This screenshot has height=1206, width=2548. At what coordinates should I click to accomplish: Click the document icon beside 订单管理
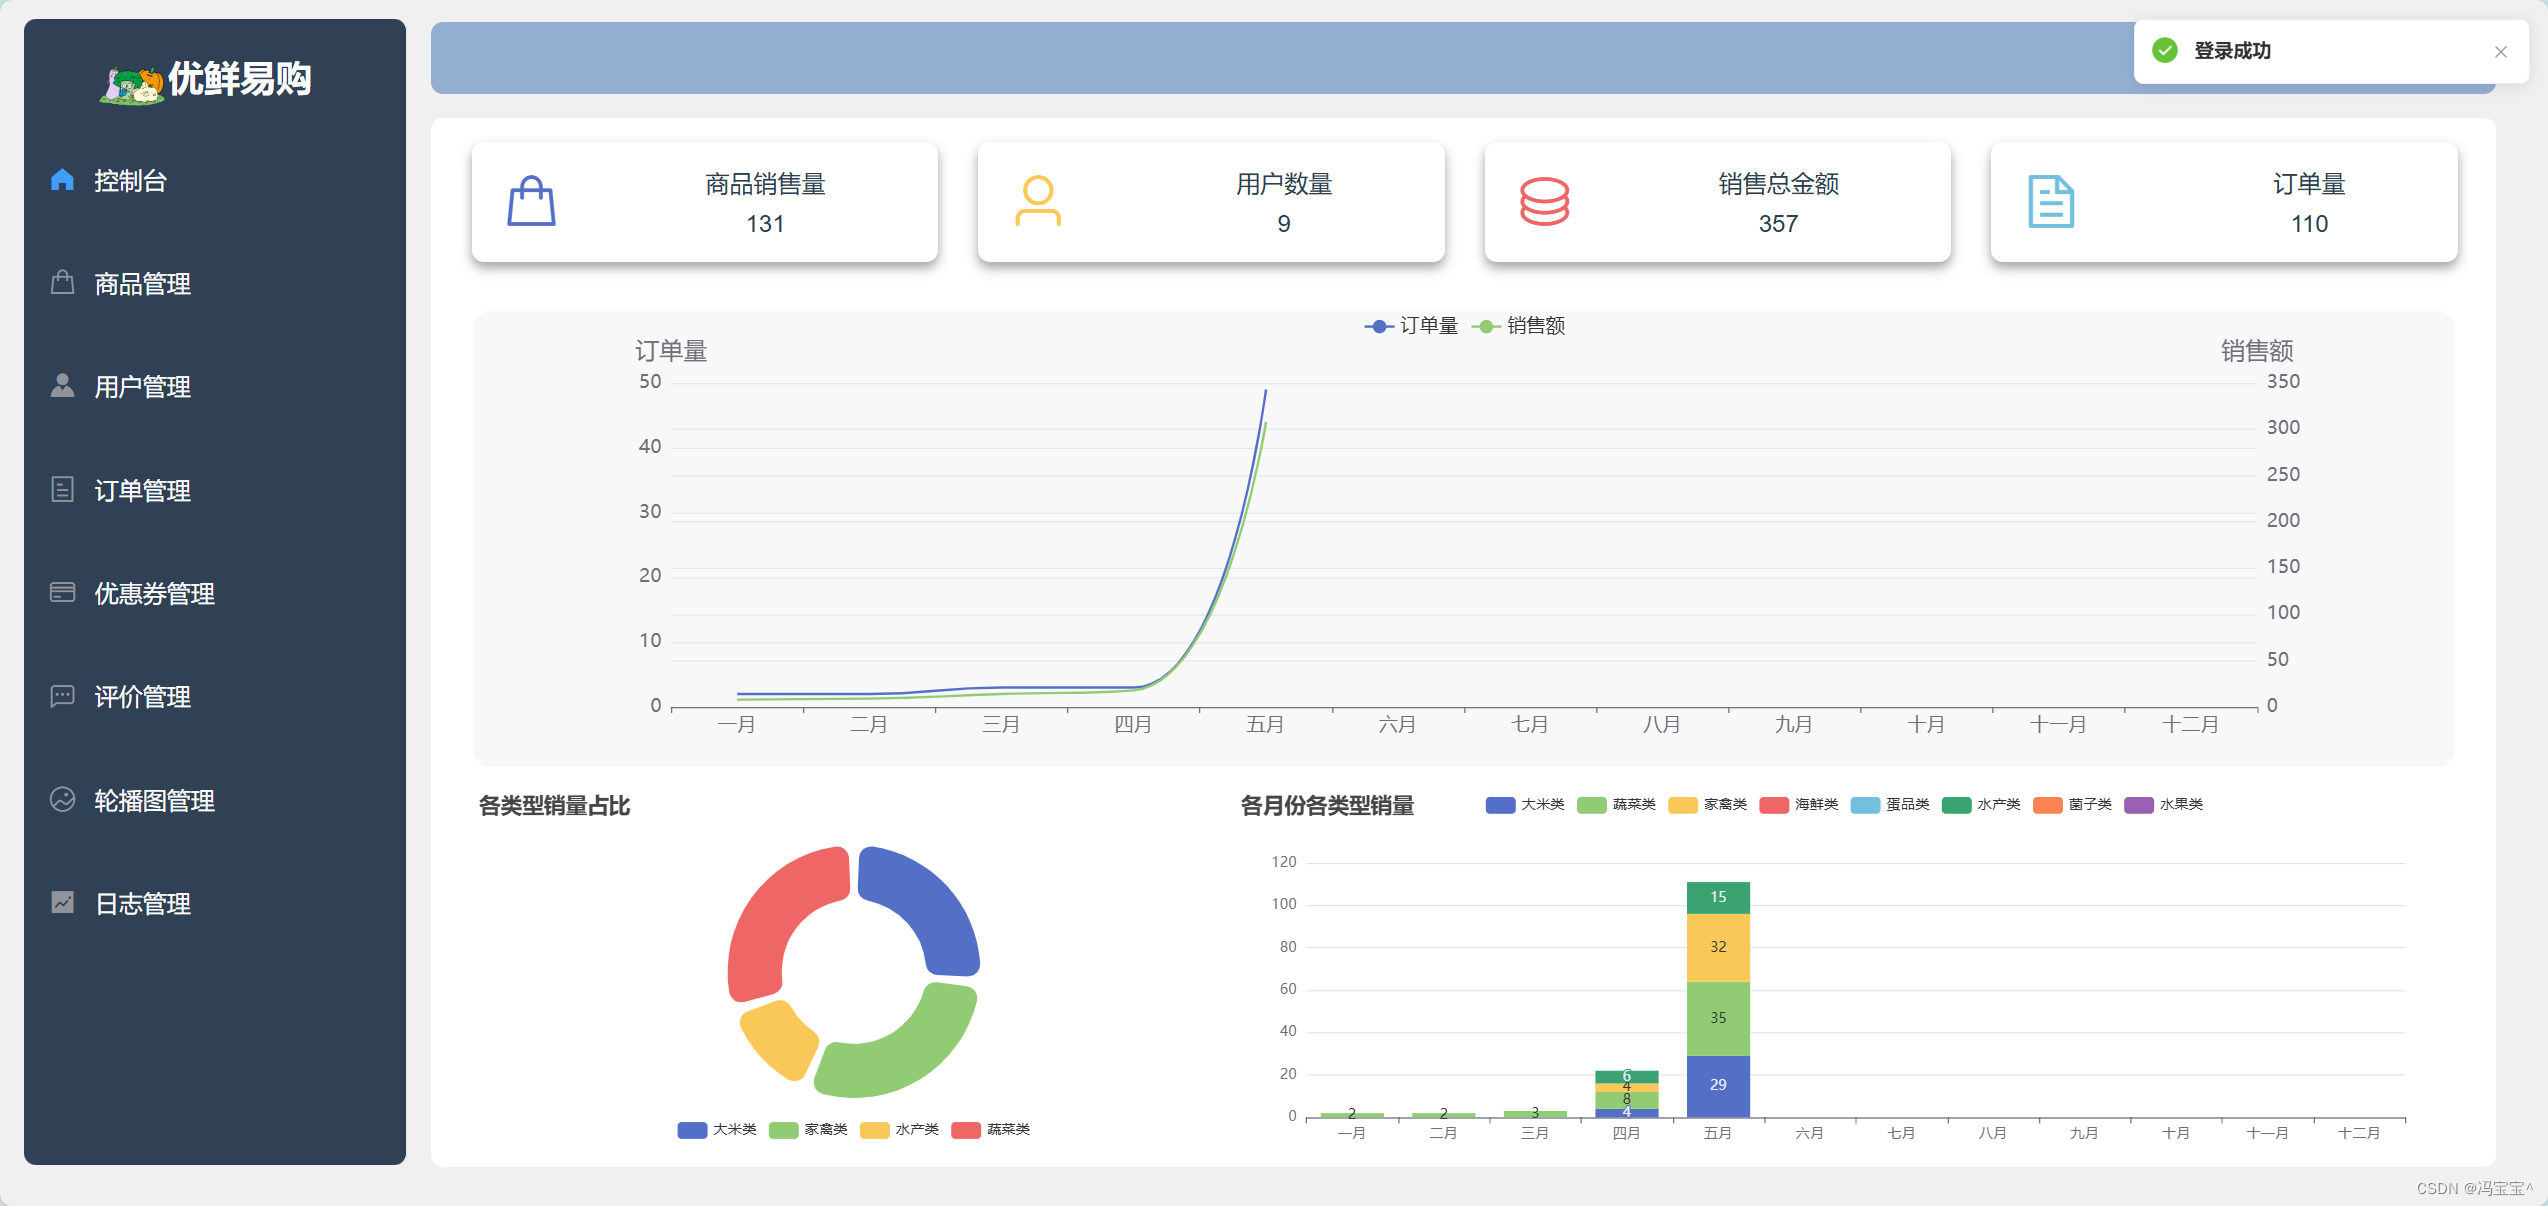tap(62, 490)
